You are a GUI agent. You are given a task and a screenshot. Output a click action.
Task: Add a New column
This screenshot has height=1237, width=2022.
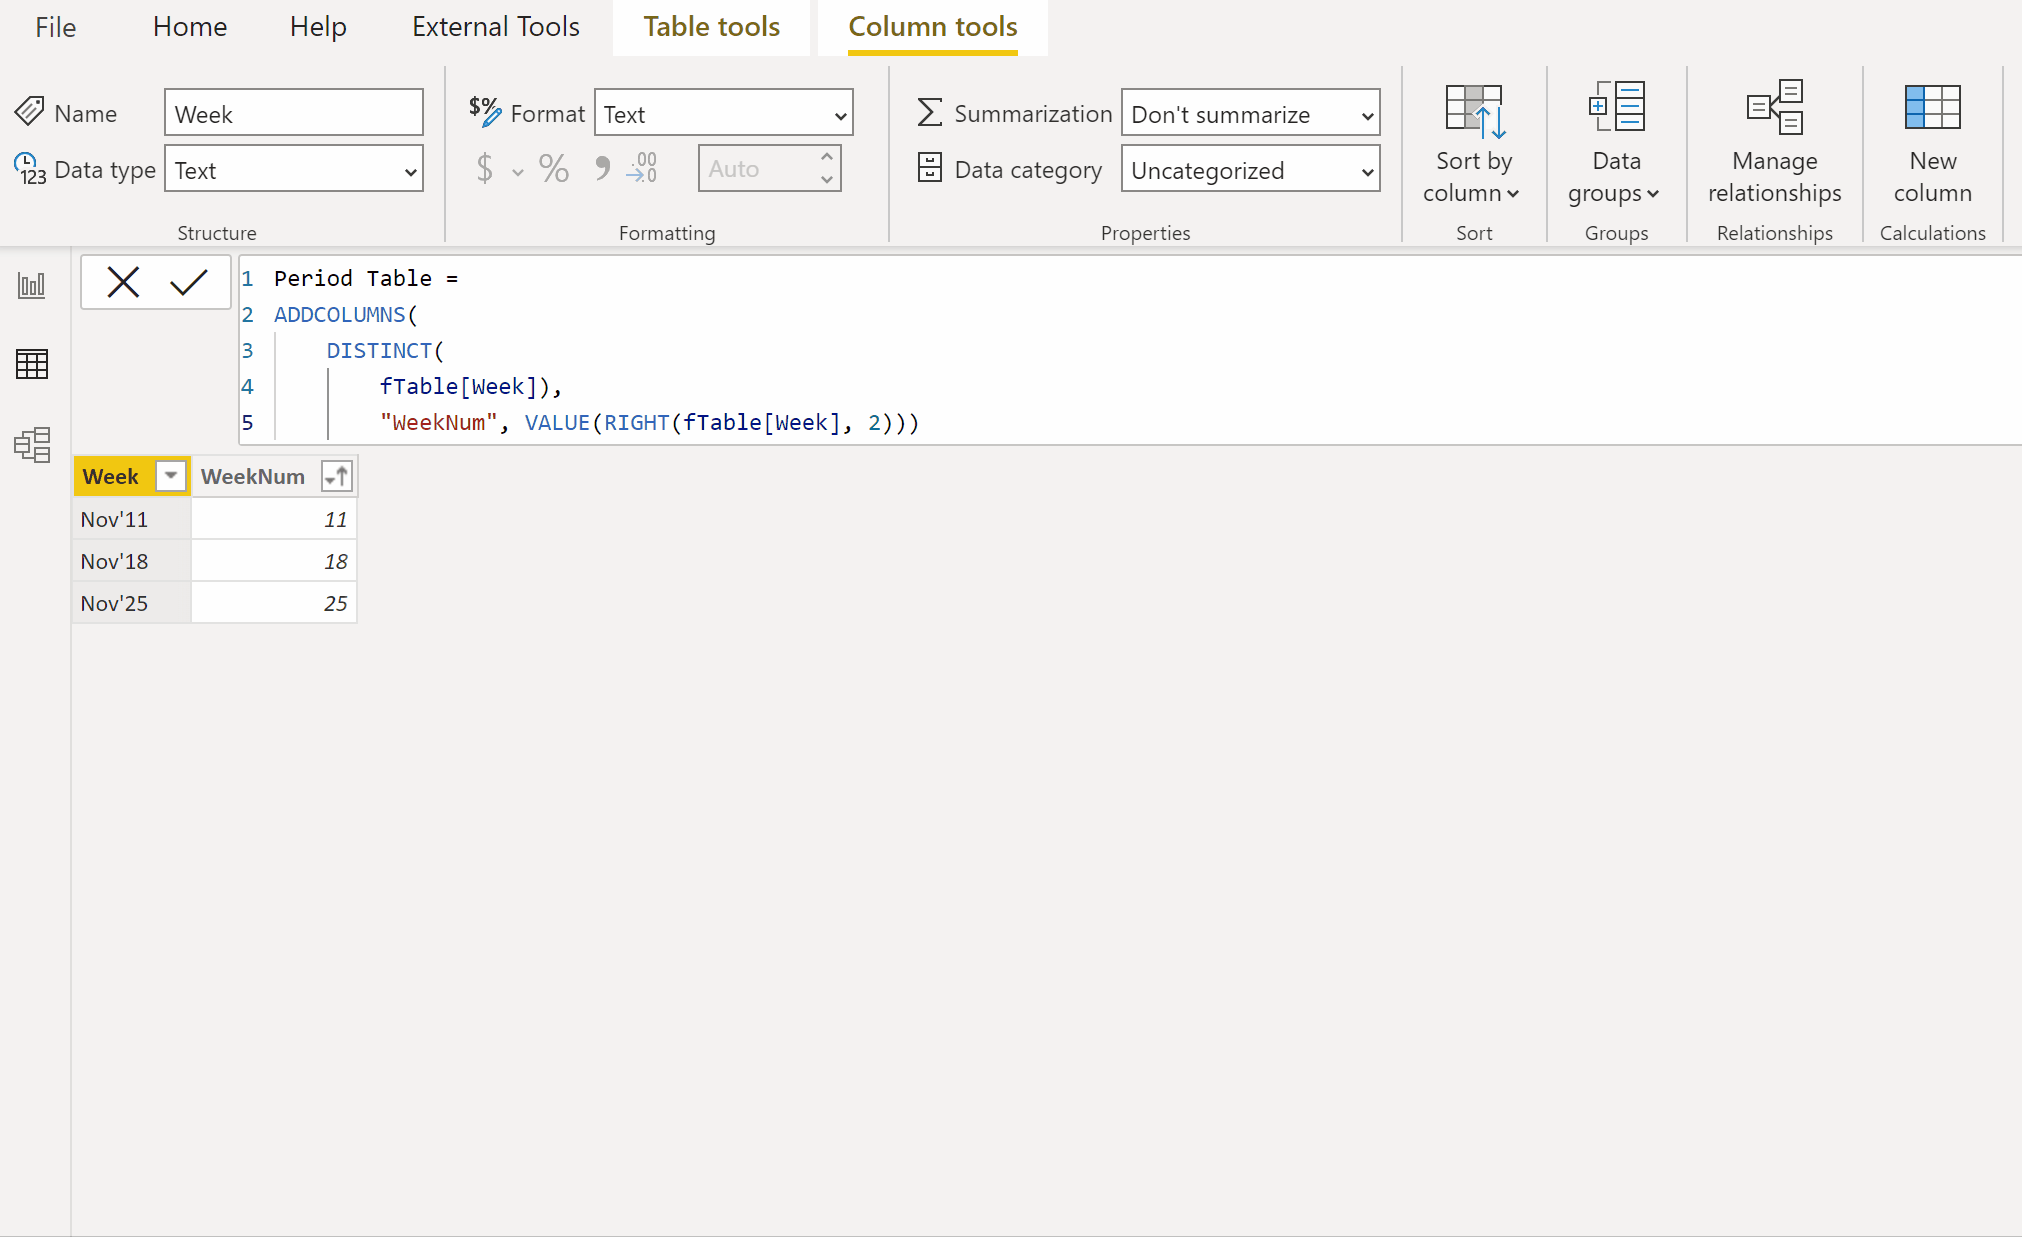coord(1932,143)
